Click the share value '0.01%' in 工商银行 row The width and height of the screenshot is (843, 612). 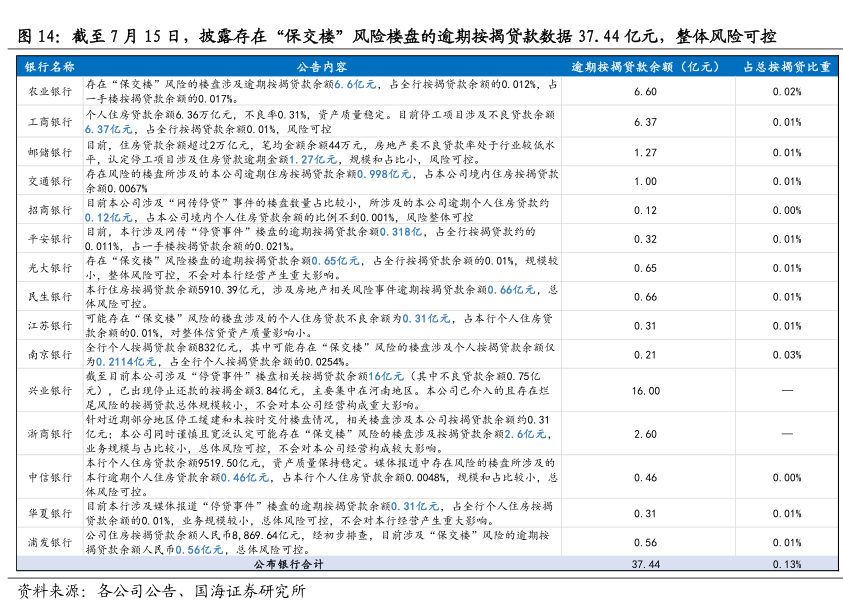[x=787, y=123]
